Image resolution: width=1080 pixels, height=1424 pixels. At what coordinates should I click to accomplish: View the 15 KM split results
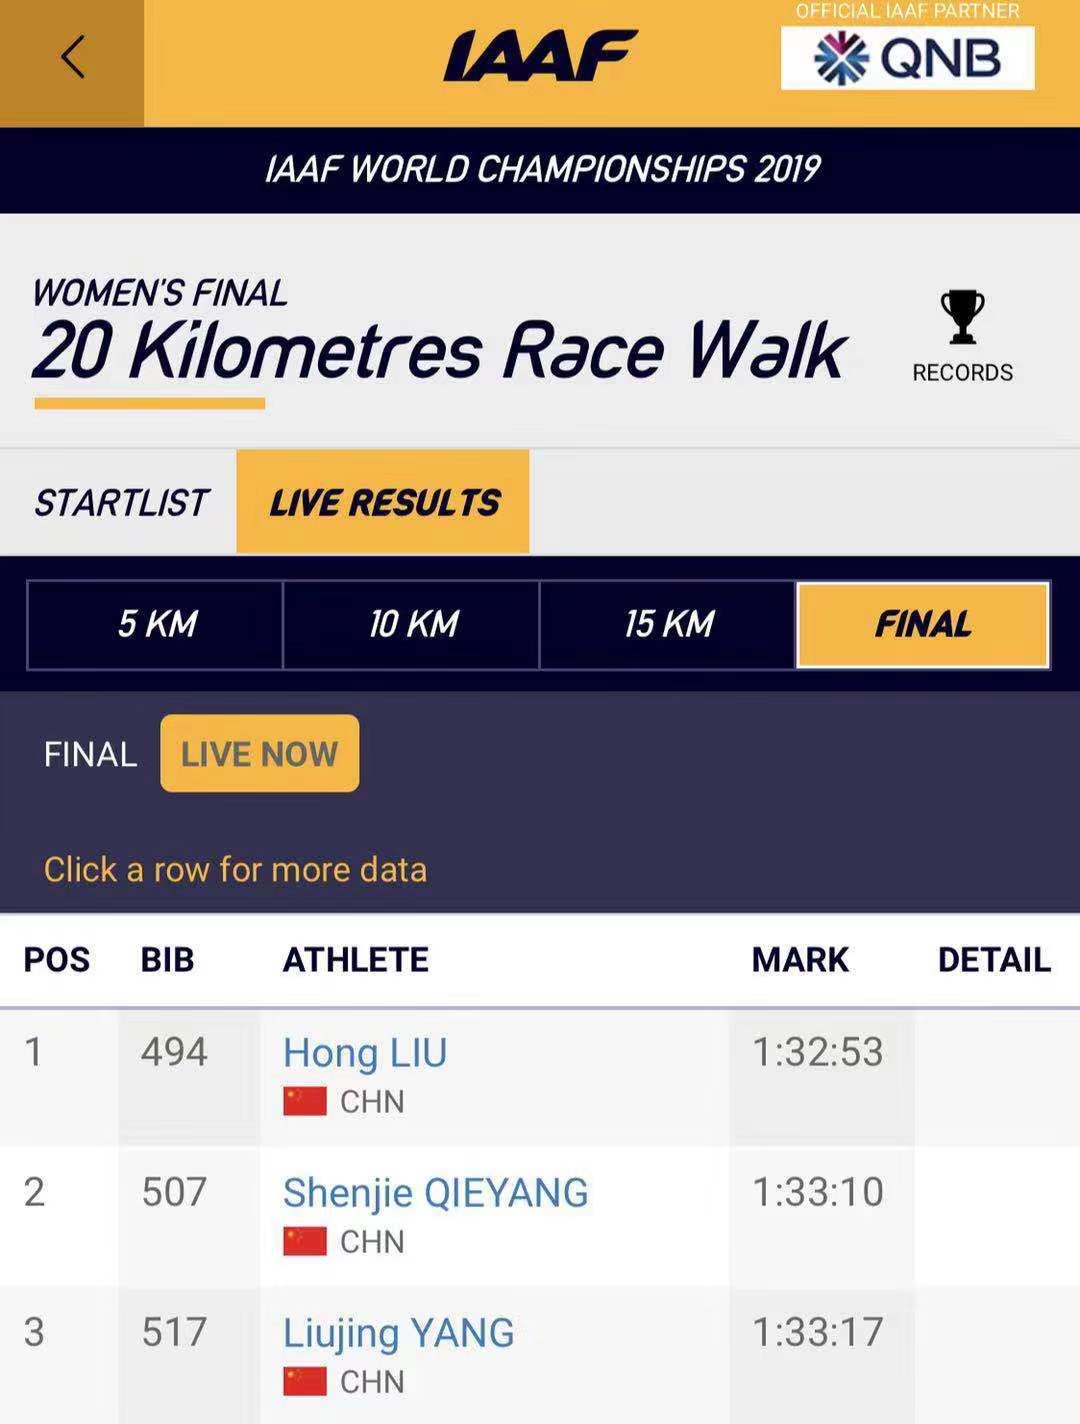[668, 624]
